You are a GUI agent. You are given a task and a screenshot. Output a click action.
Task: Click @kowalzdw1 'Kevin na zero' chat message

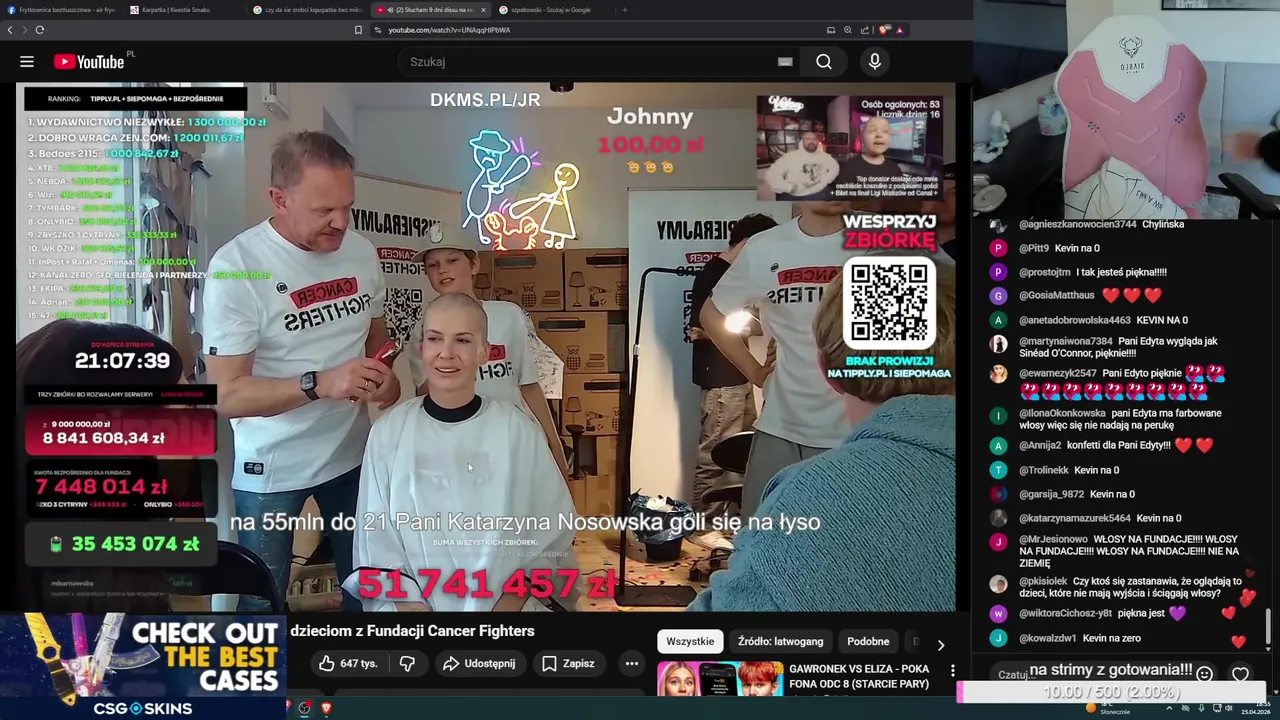[x=1111, y=638]
